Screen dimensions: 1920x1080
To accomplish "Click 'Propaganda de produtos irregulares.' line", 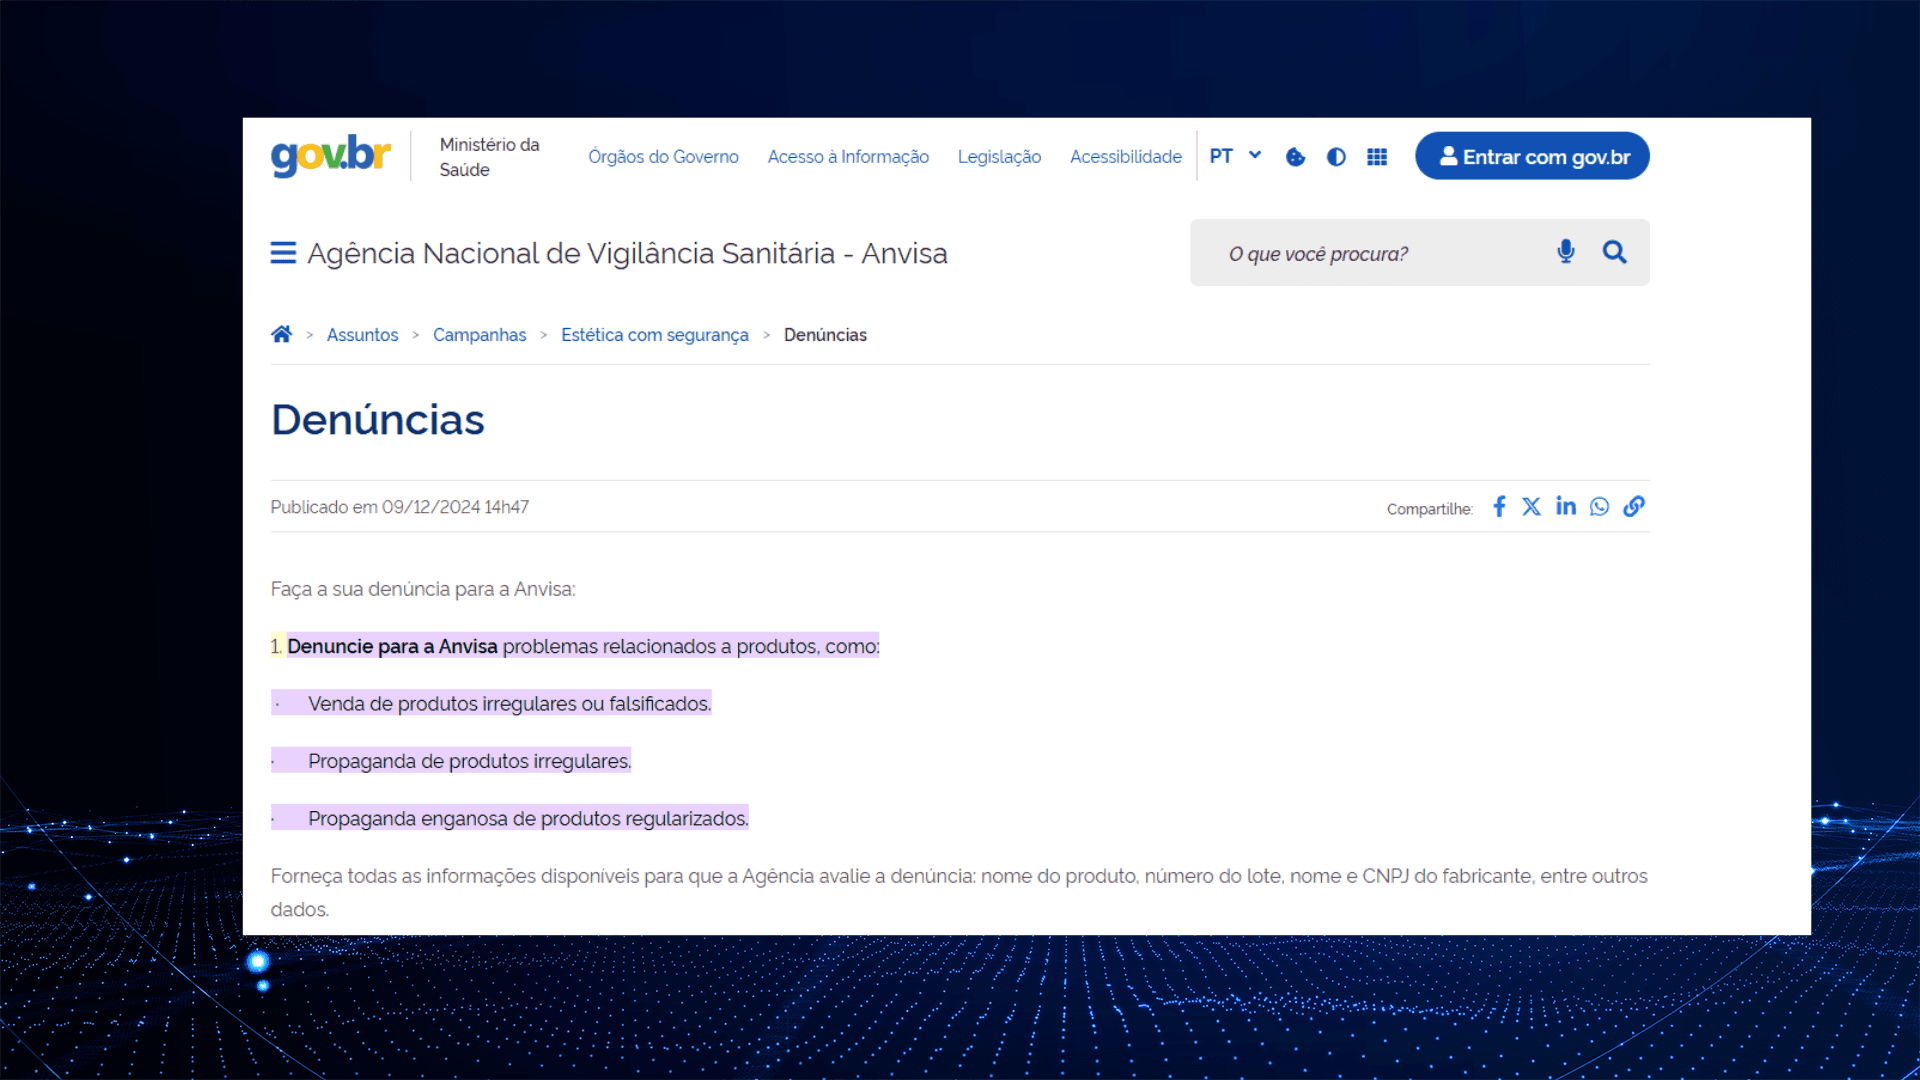I will 469,761.
